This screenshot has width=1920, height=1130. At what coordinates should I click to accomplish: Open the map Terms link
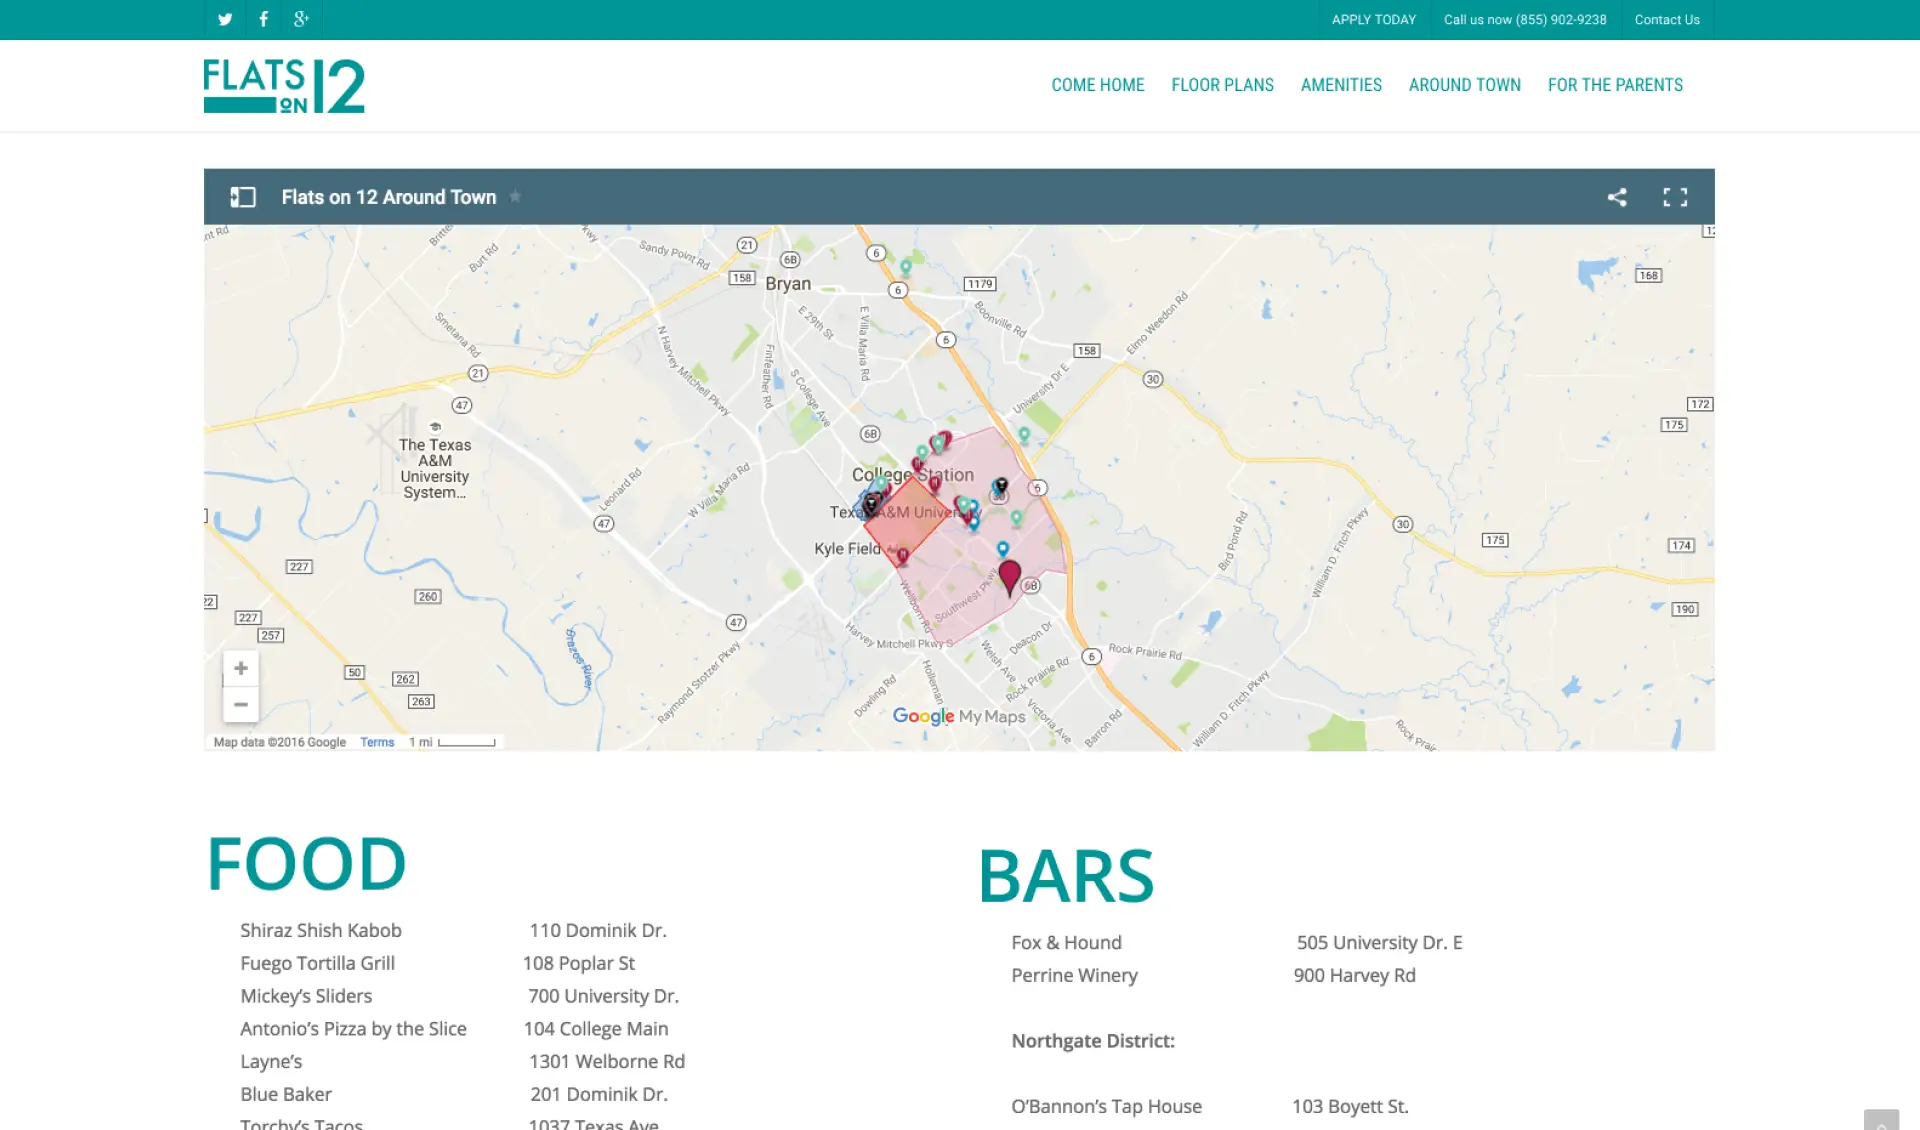pos(377,742)
